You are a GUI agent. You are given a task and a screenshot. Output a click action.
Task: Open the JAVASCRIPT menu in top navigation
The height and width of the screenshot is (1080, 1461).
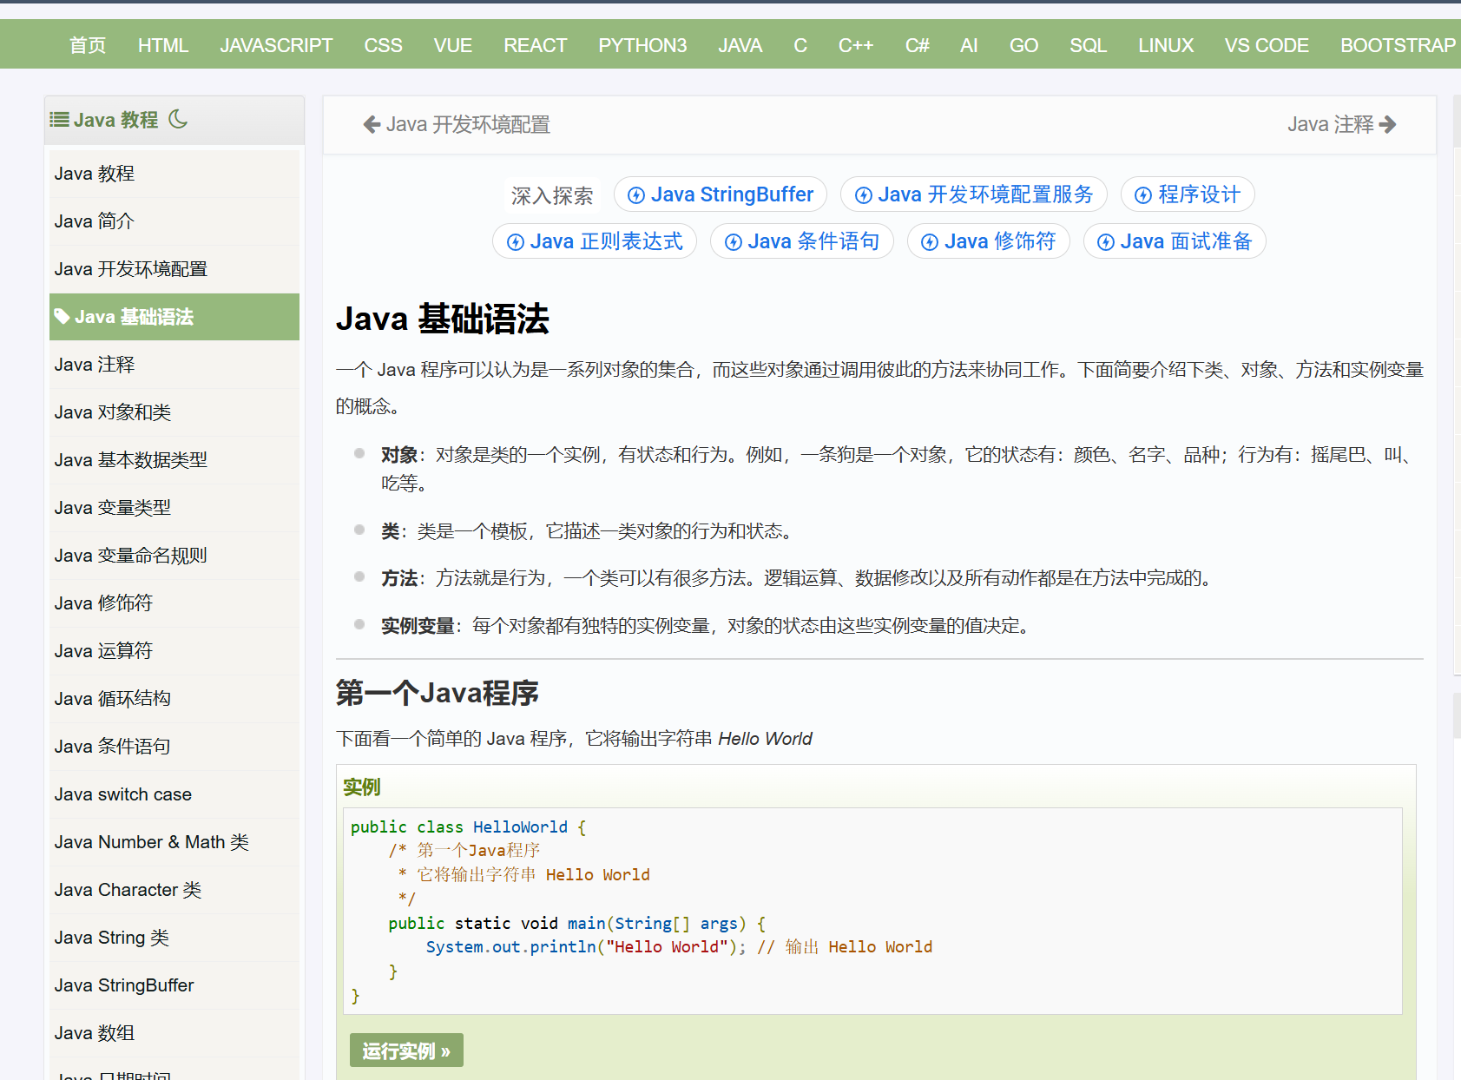point(276,45)
